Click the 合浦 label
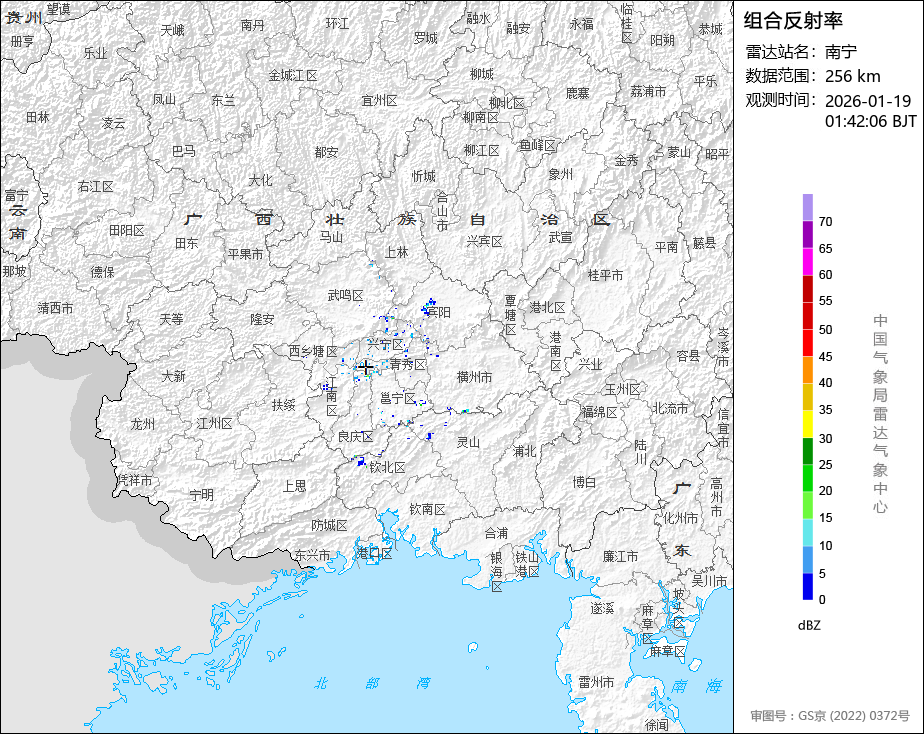This screenshot has height=734, width=924. click(496, 533)
